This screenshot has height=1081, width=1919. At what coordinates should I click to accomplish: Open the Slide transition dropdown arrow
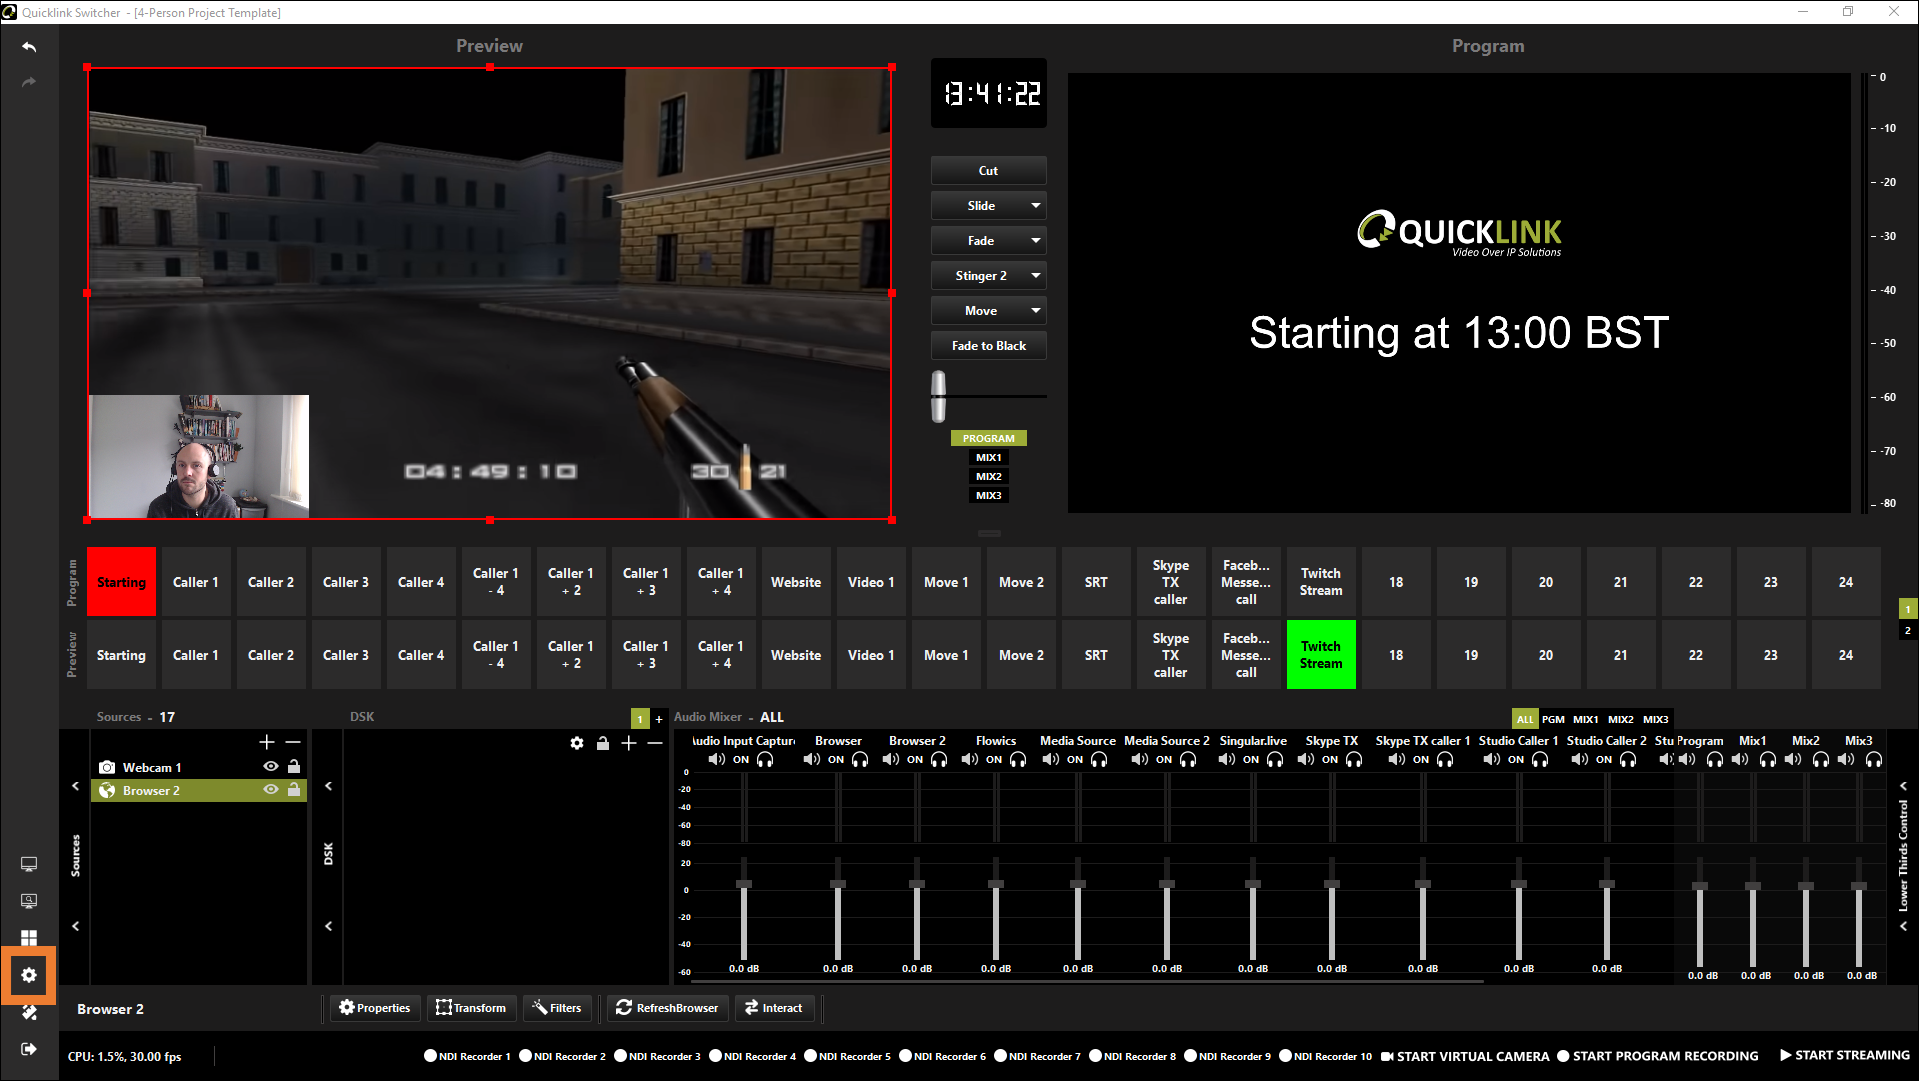(1036, 206)
